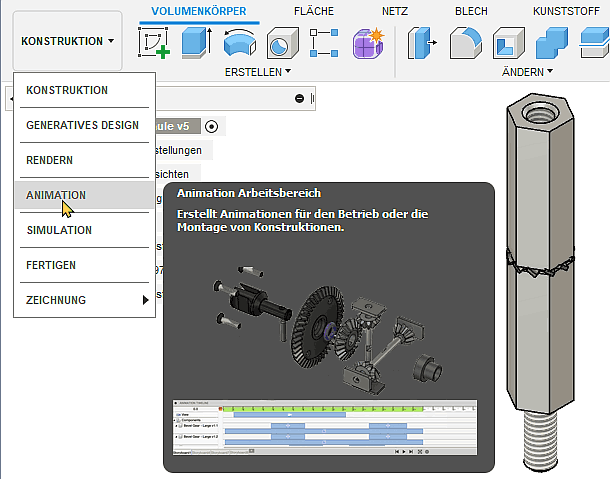Image resolution: width=610 pixels, height=479 pixels.
Task: Click the Create Sketch icon
Action: pyautogui.click(x=153, y=44)
